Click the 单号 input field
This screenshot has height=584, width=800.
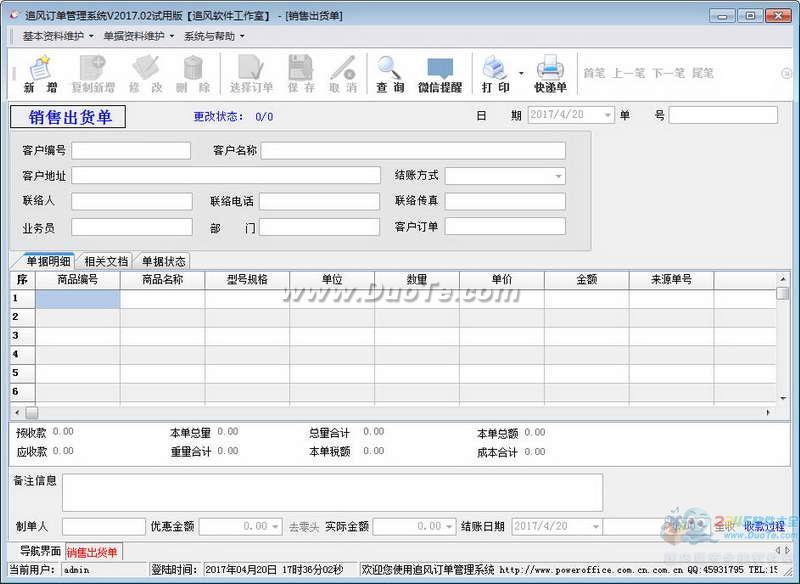click(x=723, y=115)
